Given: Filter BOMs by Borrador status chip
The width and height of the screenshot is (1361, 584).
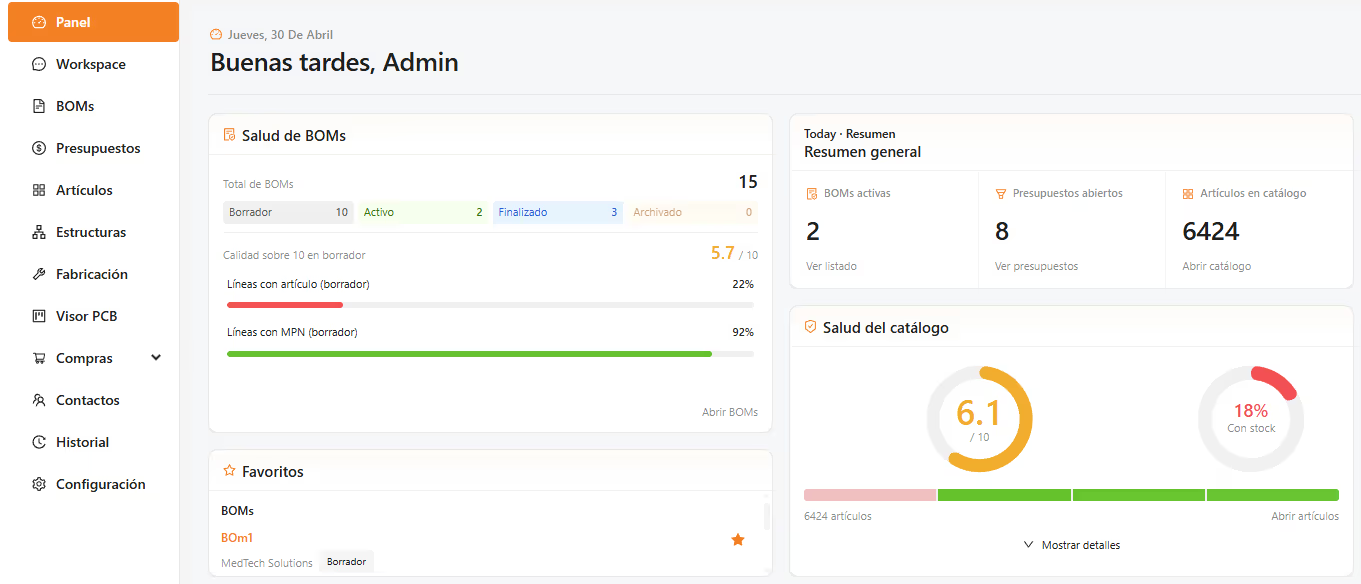Looking at the screenshot, I should 288,212.
